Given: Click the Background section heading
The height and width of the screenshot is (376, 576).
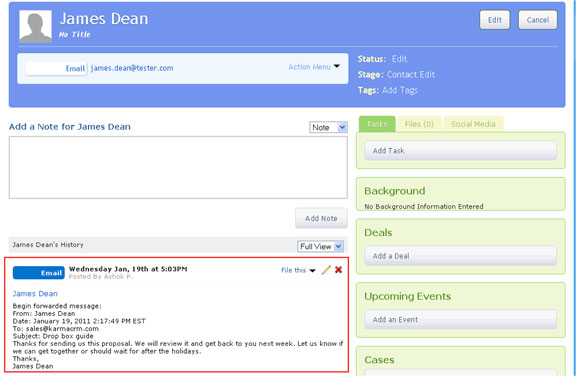Looking at the screenshot, I should [395, 191].
